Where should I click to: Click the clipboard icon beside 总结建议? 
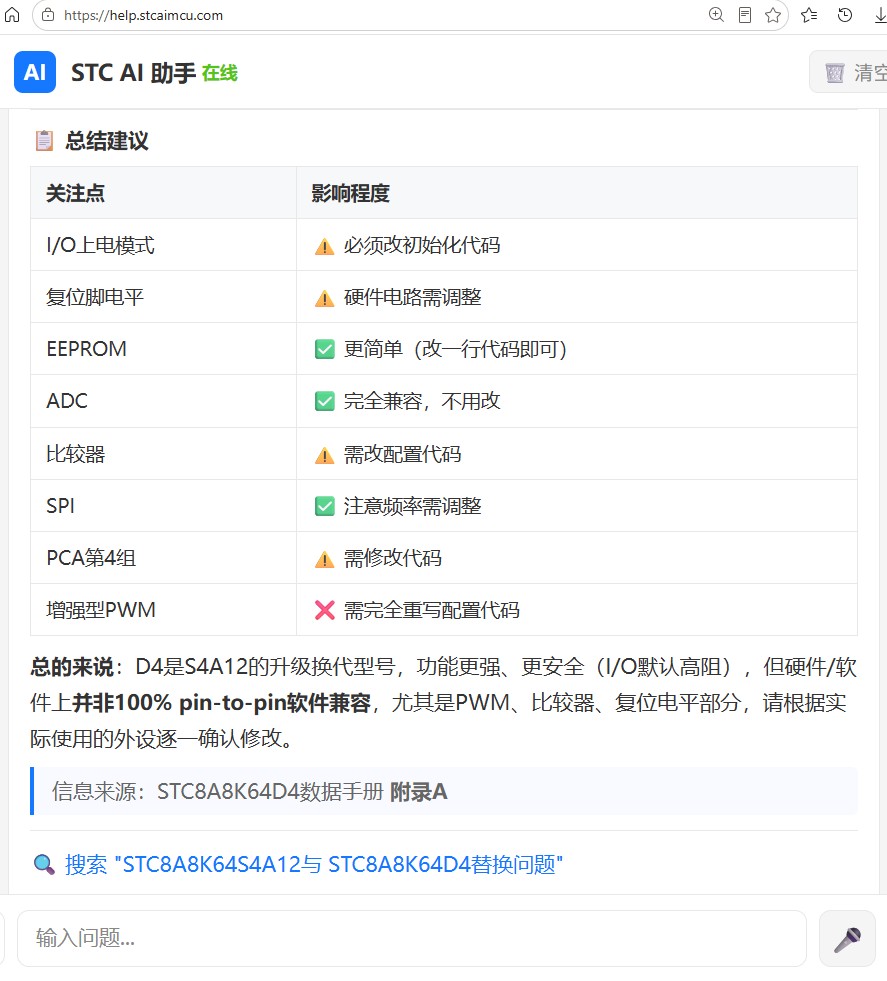[44, 141]
